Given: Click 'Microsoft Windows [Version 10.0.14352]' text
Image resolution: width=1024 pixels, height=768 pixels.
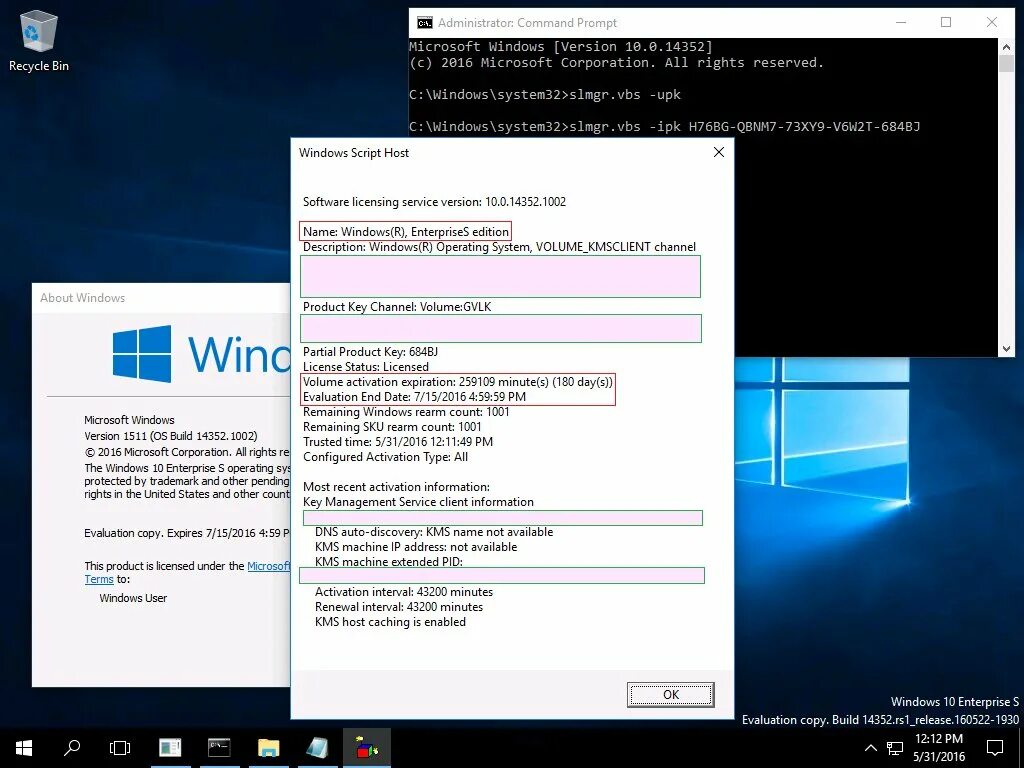Looking at the screenshot, I should [560, 47].
